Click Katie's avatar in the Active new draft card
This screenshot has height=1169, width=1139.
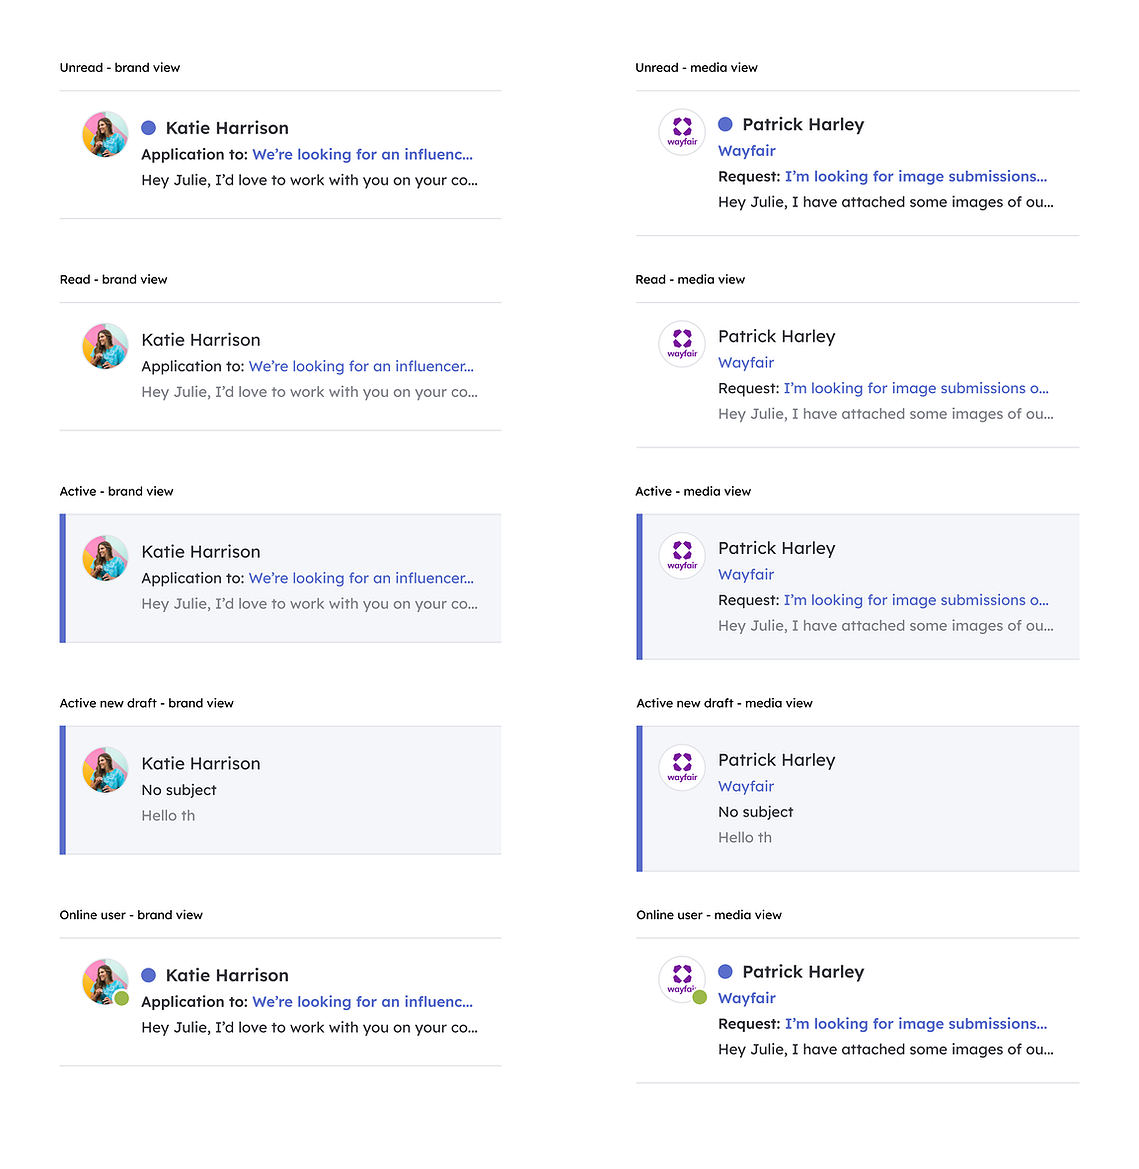pyautogui.click(x=105, y=770)
